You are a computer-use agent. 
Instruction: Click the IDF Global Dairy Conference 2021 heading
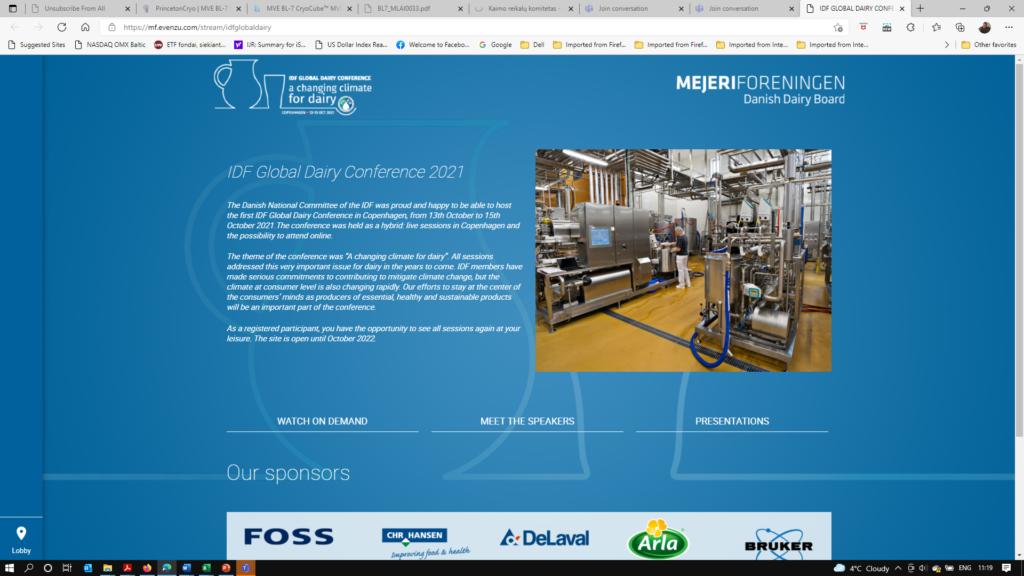click(x=345, y=172)
